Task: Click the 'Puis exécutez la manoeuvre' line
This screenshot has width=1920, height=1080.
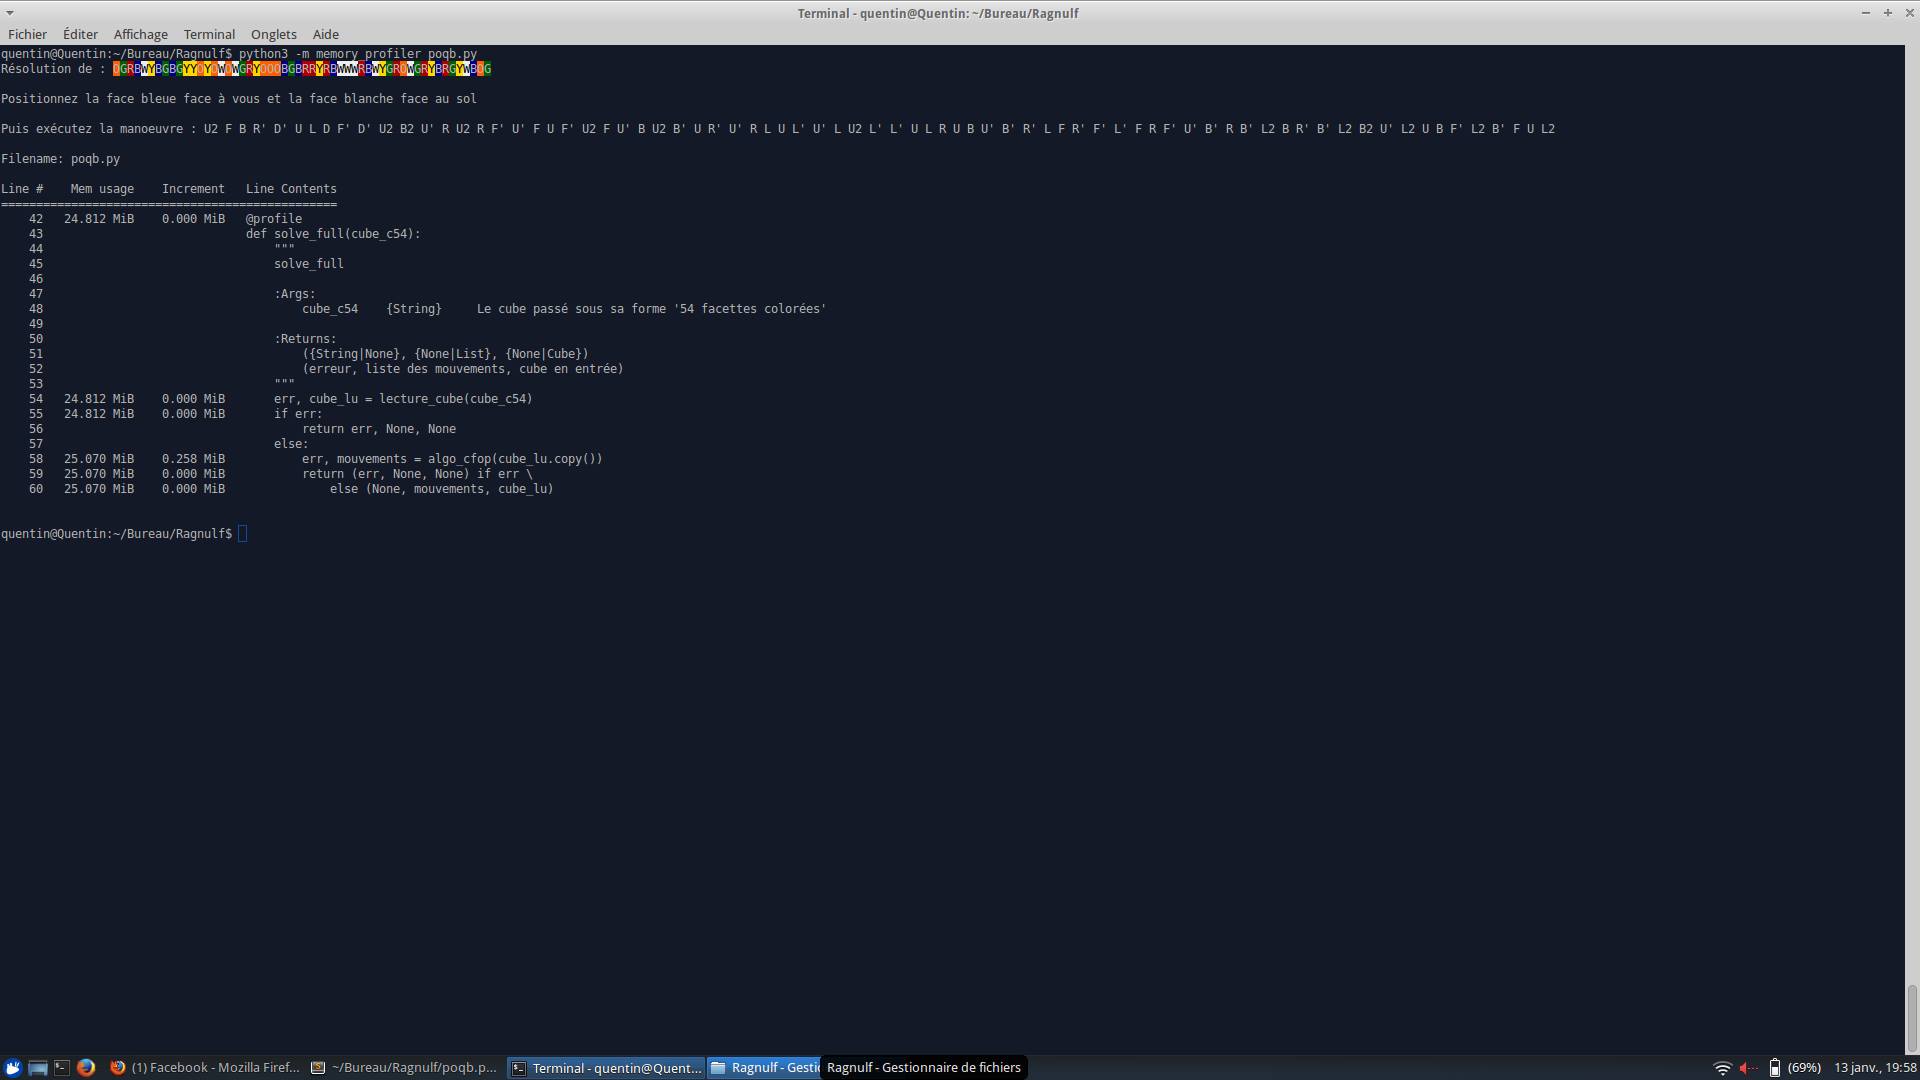Action: pos(778,129)
